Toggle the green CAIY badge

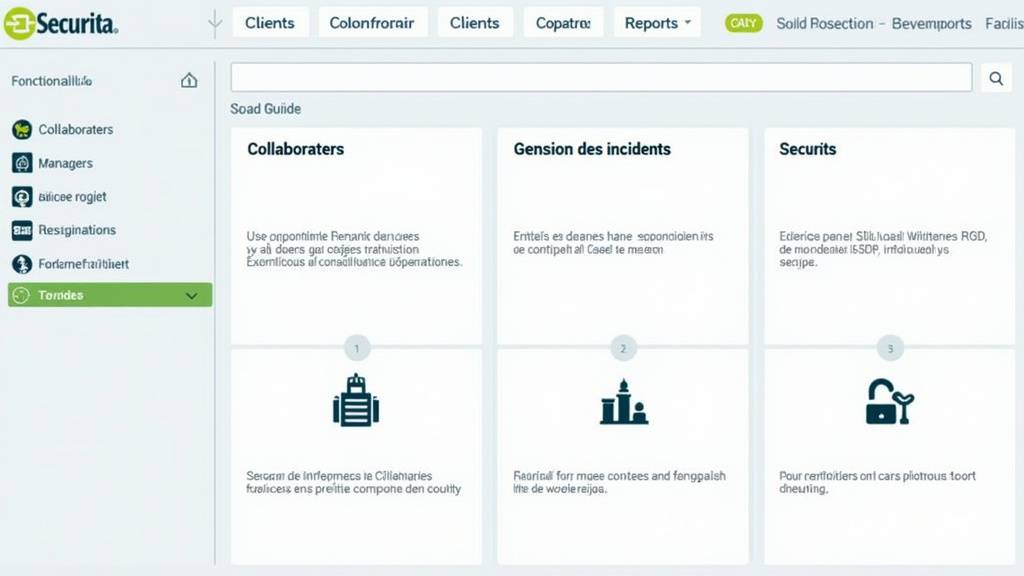[743, 23]
